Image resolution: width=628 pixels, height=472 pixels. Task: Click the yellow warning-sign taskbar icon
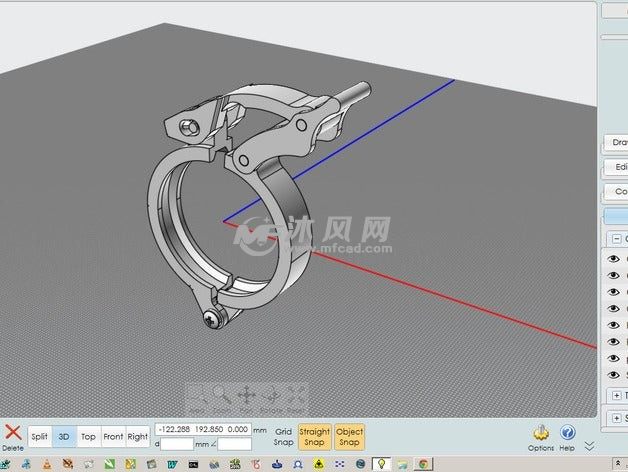[319, 464]
